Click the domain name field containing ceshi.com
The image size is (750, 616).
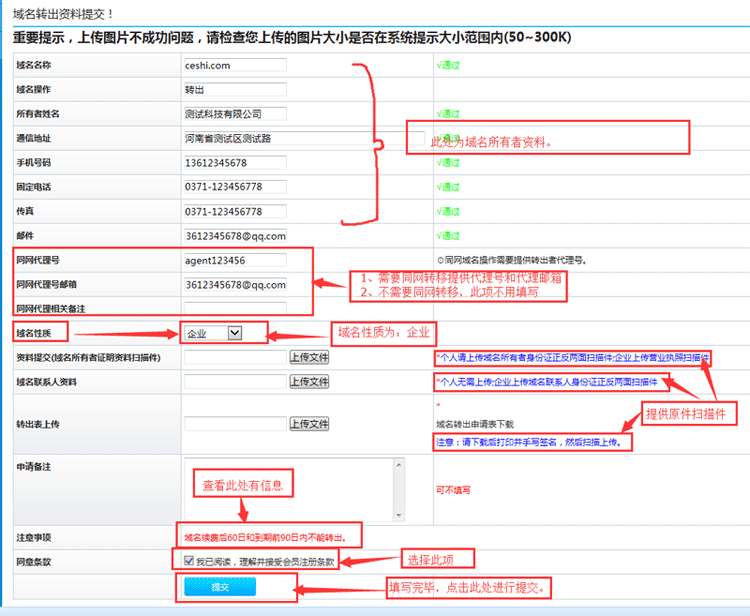coord(235,66)
